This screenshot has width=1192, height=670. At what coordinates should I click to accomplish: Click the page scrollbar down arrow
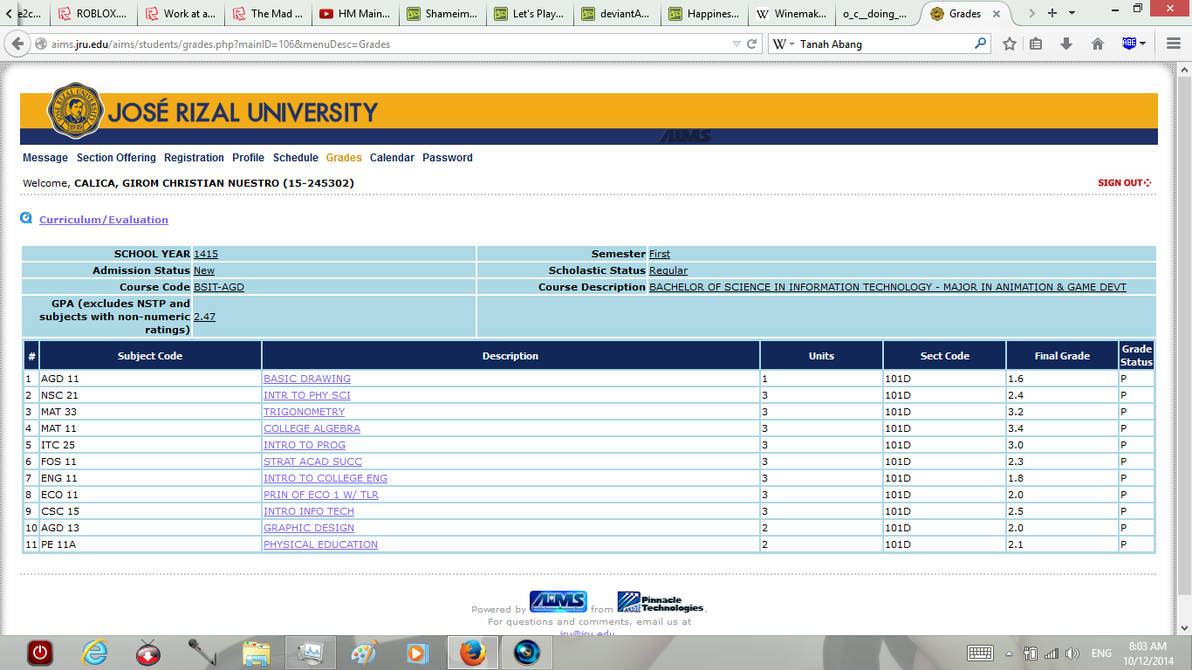point(1184,628)
